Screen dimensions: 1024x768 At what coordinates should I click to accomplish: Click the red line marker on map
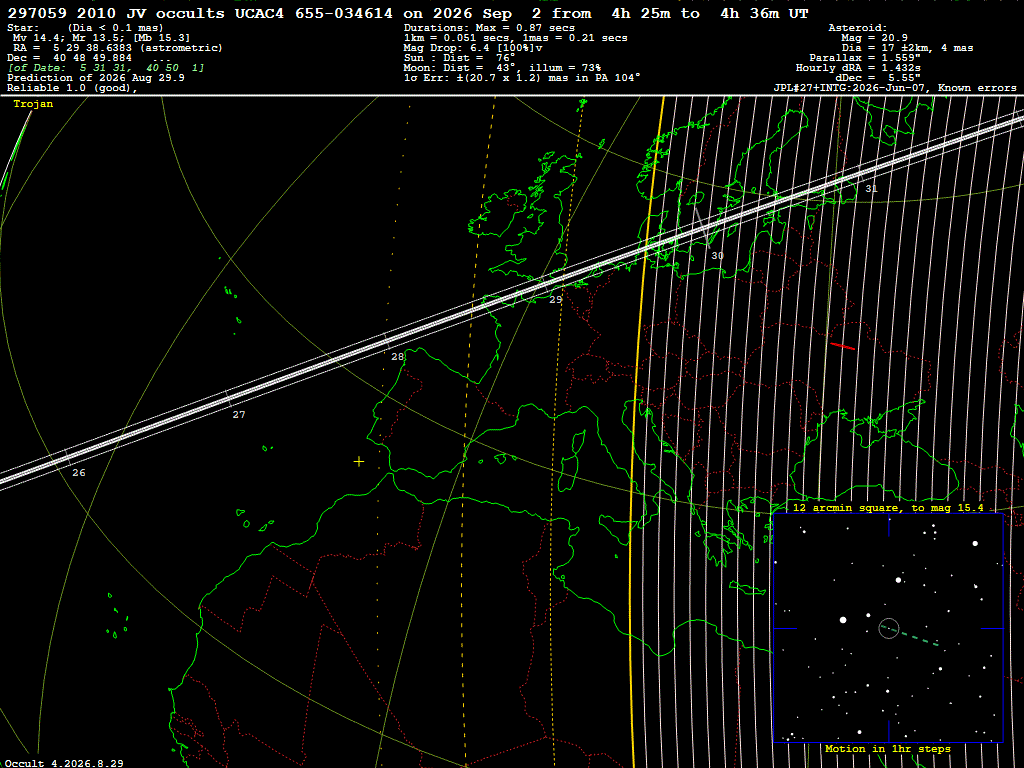click(x=842, y=346)
